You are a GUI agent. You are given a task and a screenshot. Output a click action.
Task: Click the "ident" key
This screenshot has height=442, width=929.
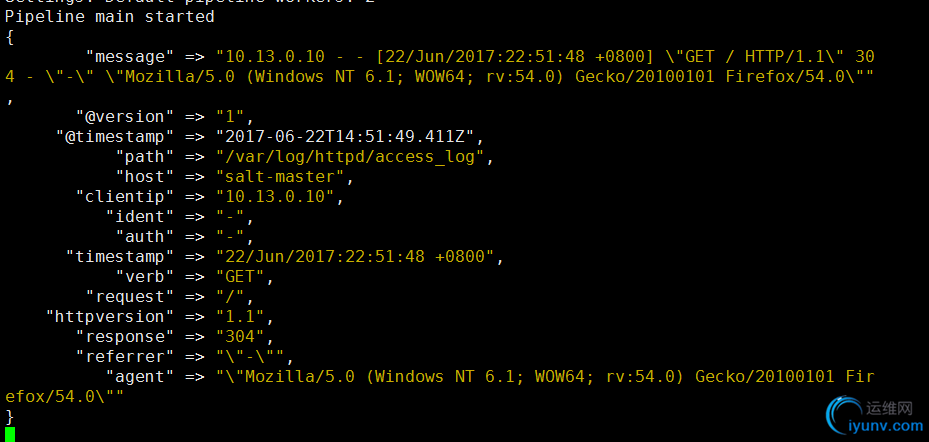coord(139,217)
